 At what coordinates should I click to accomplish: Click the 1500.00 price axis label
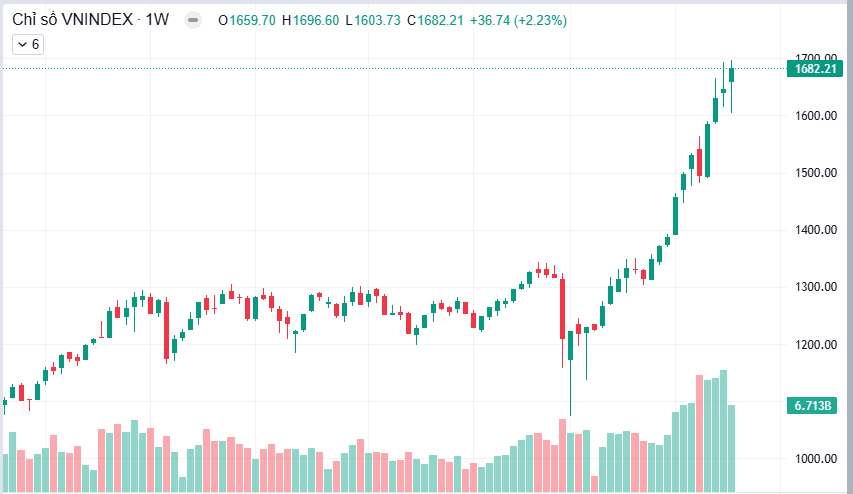(815, 172)
